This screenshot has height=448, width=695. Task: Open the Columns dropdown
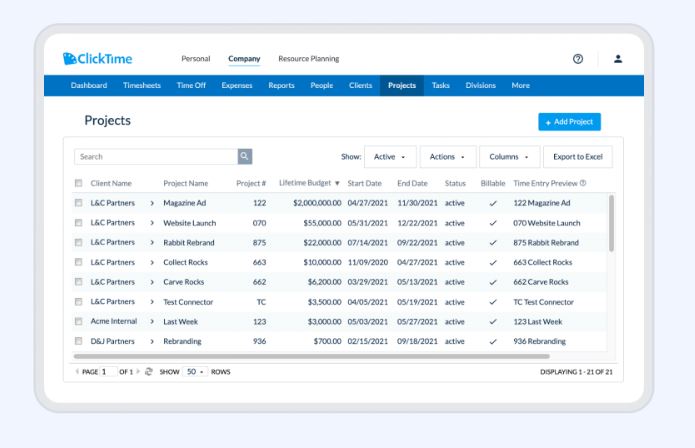tap(509, 157)
